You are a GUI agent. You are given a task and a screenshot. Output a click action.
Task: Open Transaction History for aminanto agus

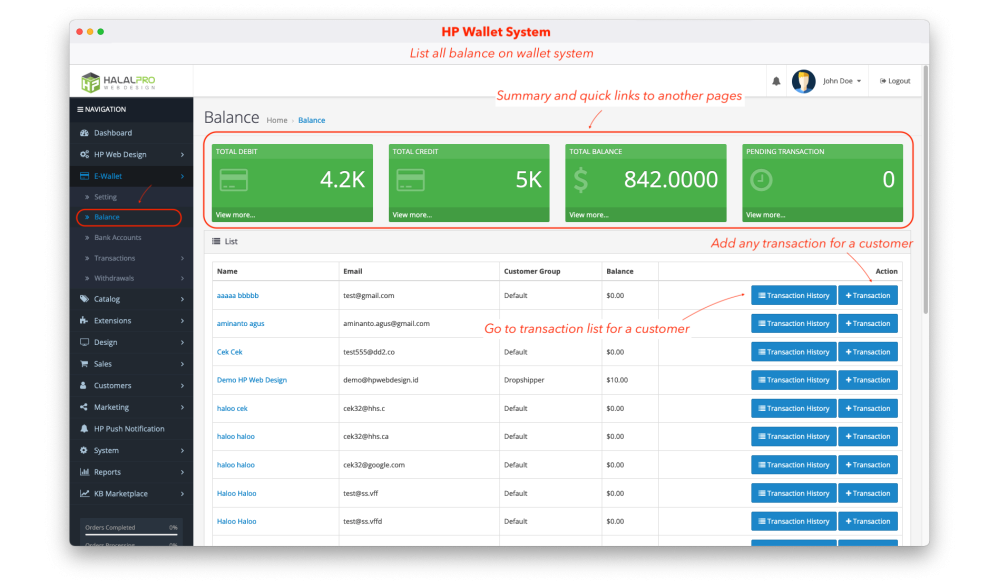click(x=793, y=324)
